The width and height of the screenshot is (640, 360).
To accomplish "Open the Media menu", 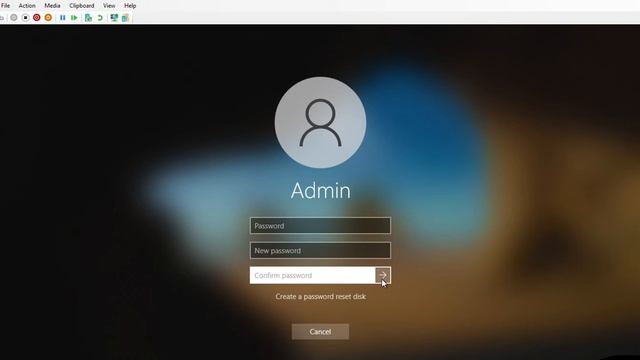I will pos(52,6).
